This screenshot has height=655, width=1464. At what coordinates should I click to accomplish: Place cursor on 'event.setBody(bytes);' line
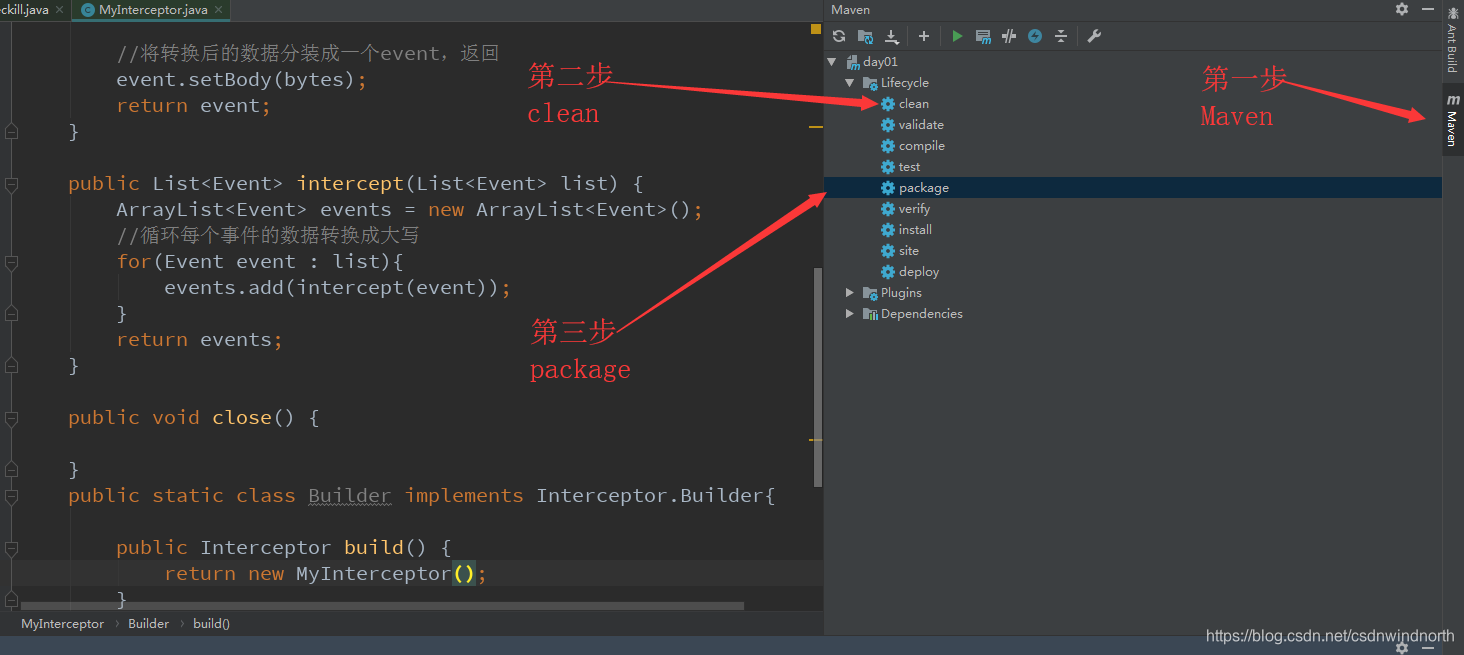pos(242,80)
